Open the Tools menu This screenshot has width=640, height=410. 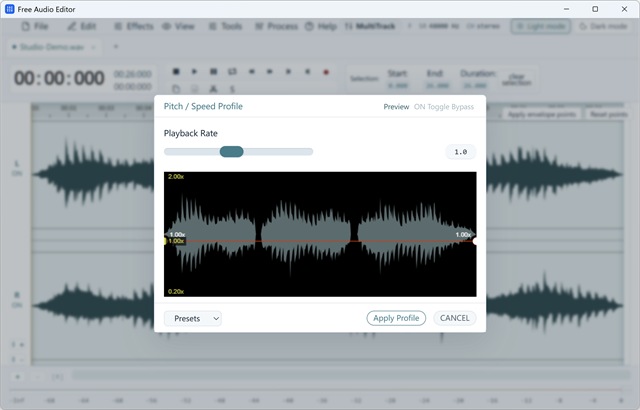click(x=226, y=27)
